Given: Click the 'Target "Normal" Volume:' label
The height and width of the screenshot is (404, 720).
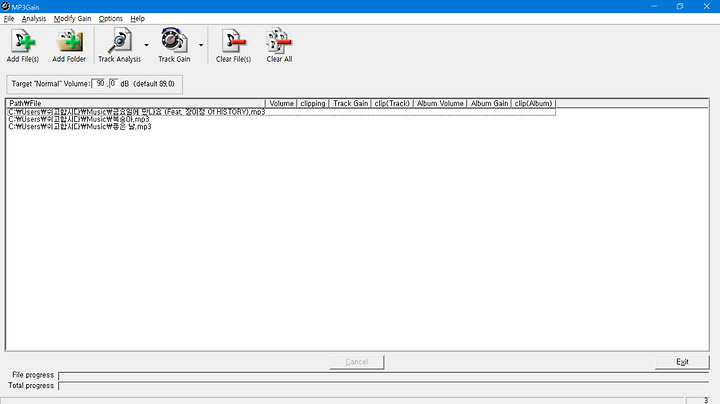Looking at the screenshot, I should point(51,84).
